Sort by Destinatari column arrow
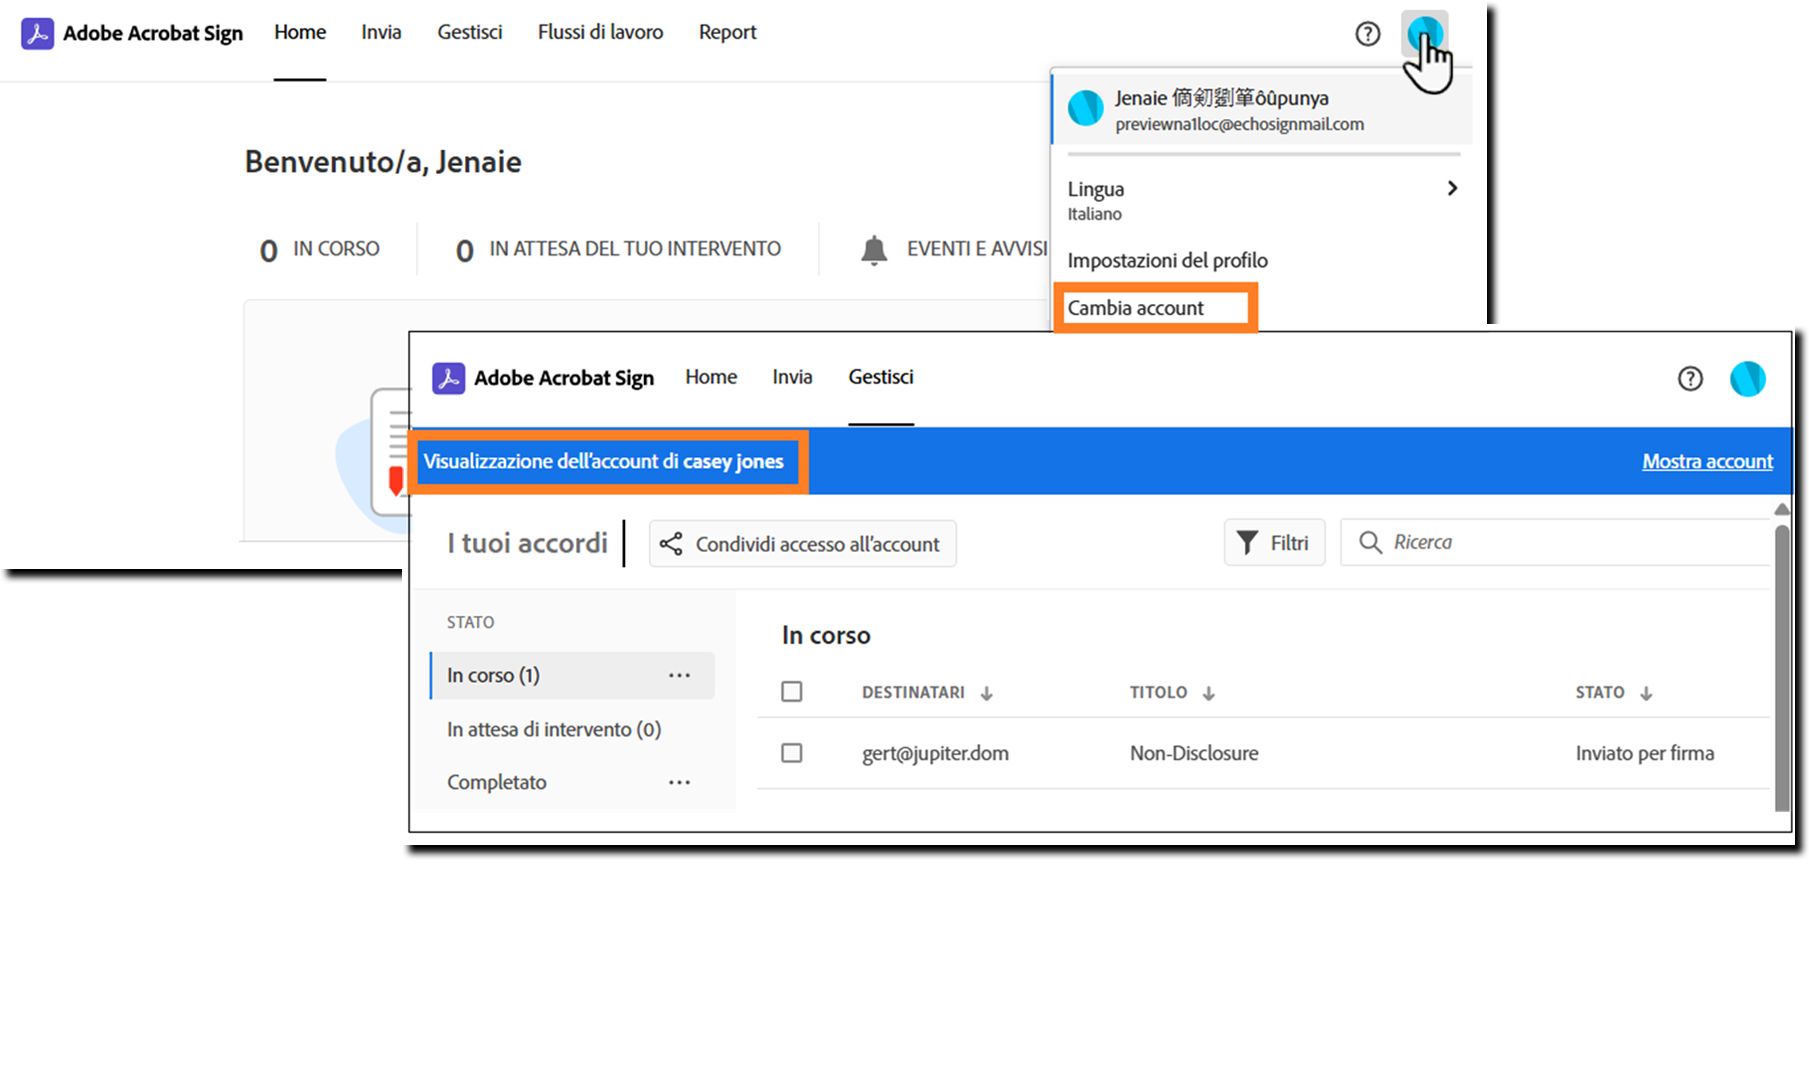Screen dimensions: 1809x1071 pos(986,693)
